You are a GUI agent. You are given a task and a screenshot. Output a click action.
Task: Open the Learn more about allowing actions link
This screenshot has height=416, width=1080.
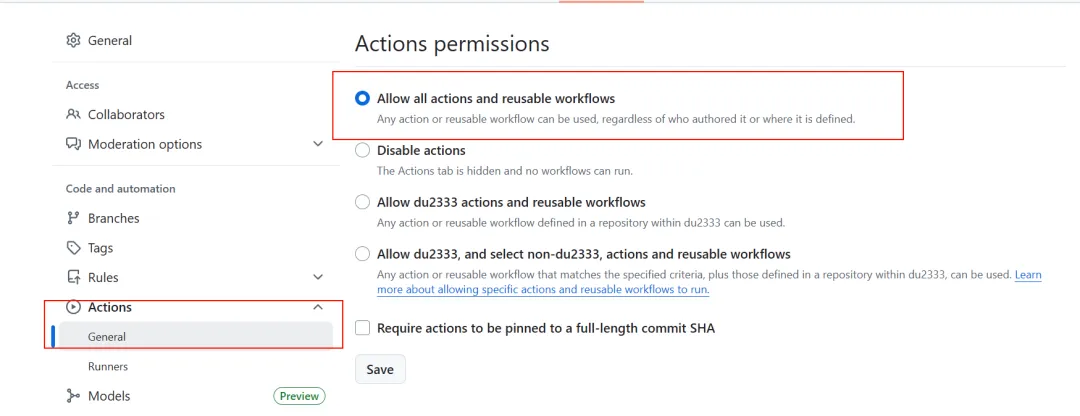tap(709, 282)
